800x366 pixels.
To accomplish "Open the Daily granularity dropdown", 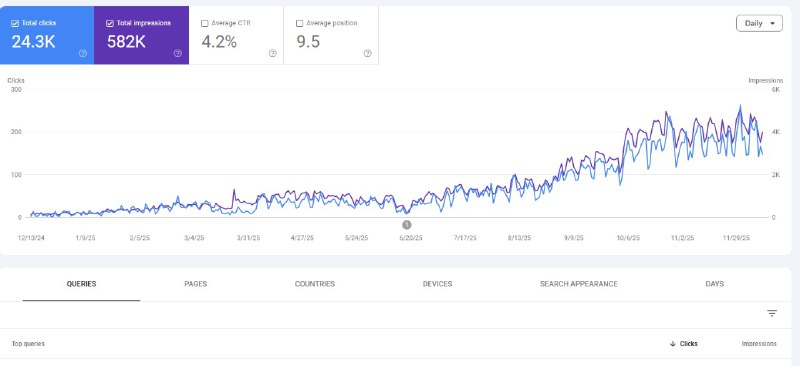I will point(759,23).
